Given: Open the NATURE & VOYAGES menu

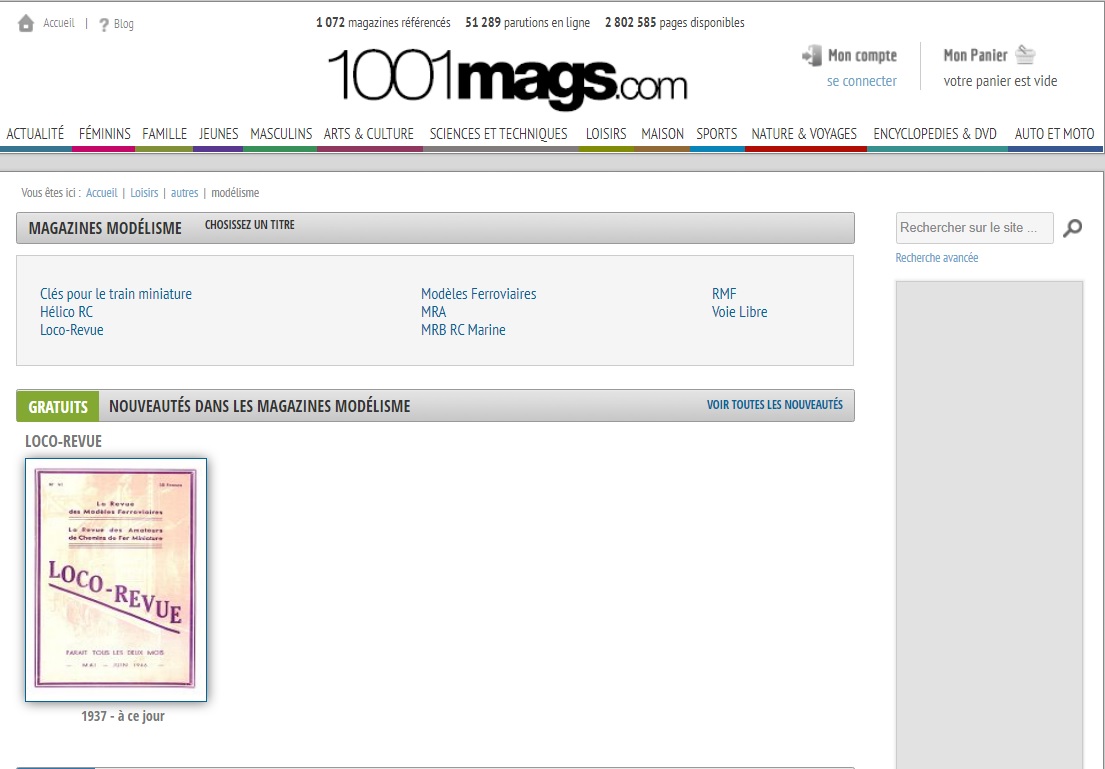Looking at the screenshot, I should pos(804,134).
